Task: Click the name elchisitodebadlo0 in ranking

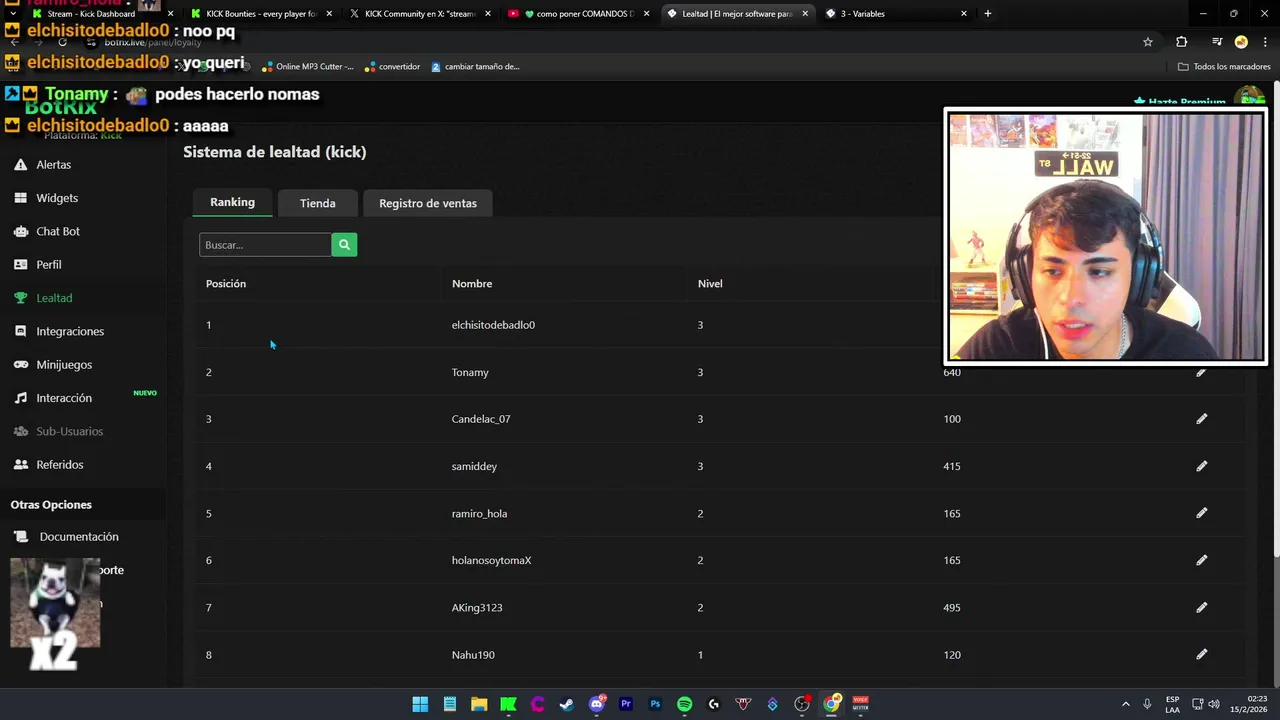Action: pos(493,325)
